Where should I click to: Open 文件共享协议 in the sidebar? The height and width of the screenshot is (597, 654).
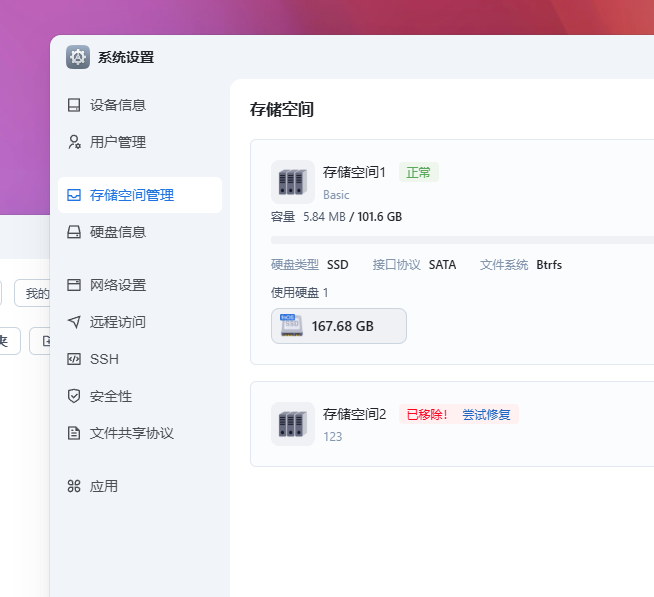[140, 433]
